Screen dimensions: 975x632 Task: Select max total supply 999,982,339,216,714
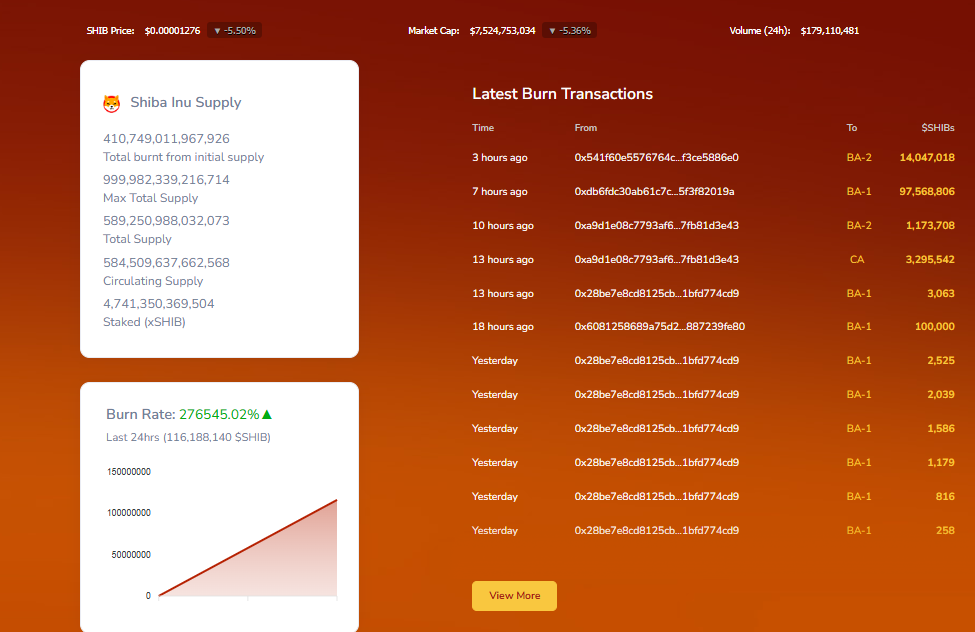[166, 180]
